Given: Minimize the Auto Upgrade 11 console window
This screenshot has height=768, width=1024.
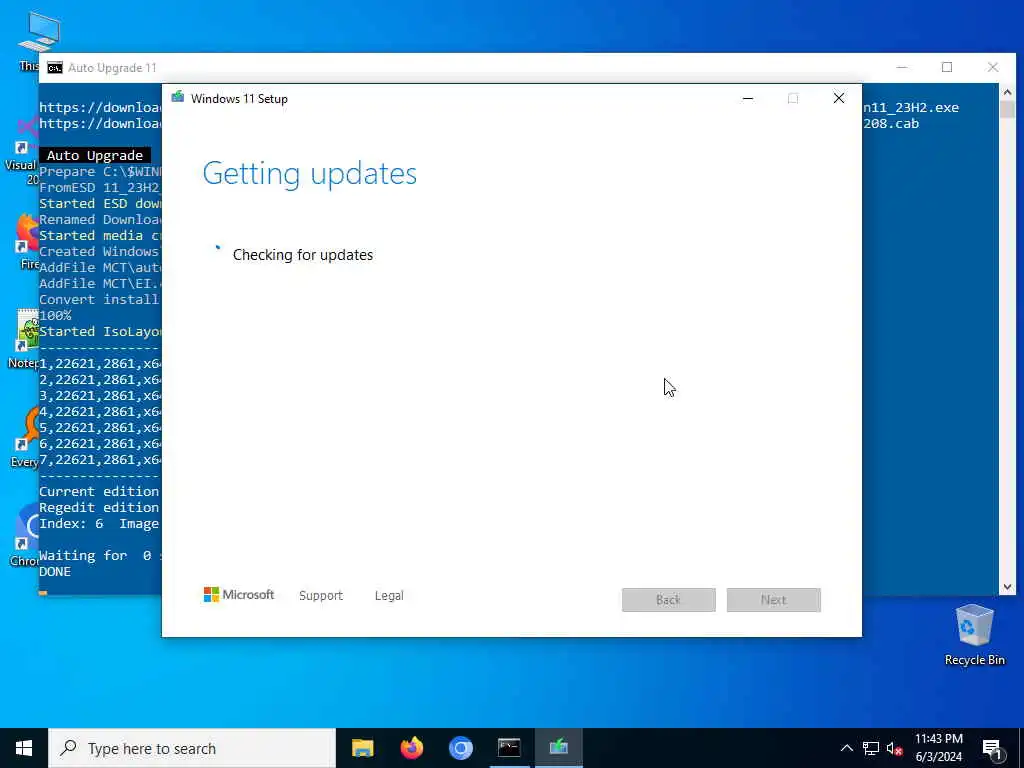Looking at the screenshot, I should [x=902, y=67].
